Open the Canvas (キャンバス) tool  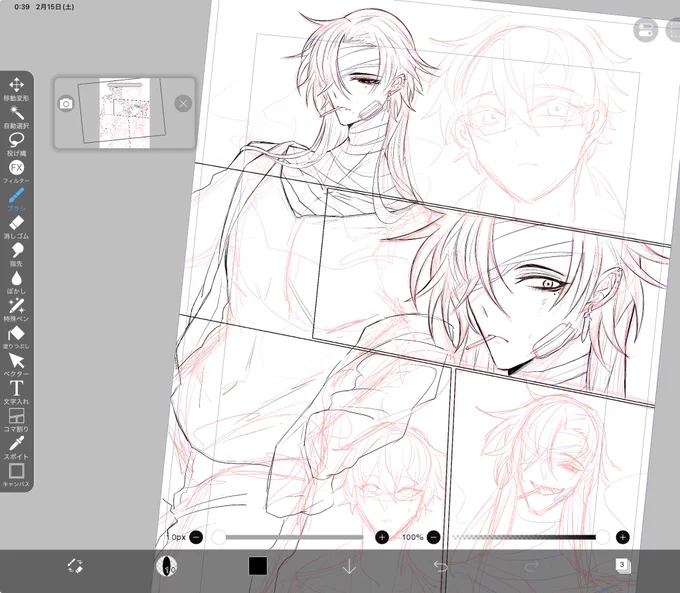16,475
